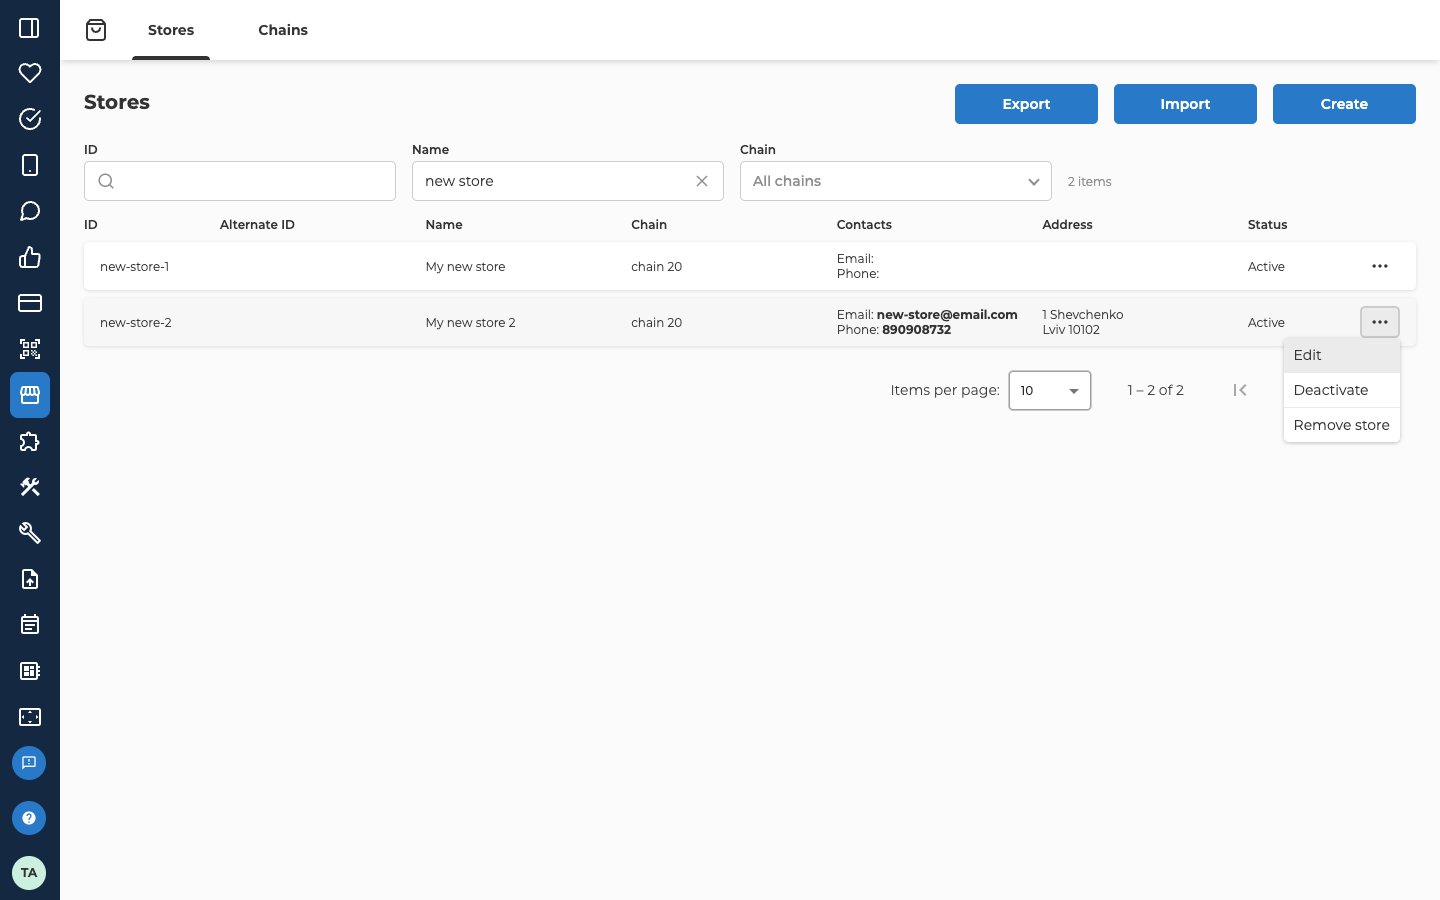Screen dimensions: 1440x900
Task: Select the stores shop icon in sidebar
Action: pos(30,395)
